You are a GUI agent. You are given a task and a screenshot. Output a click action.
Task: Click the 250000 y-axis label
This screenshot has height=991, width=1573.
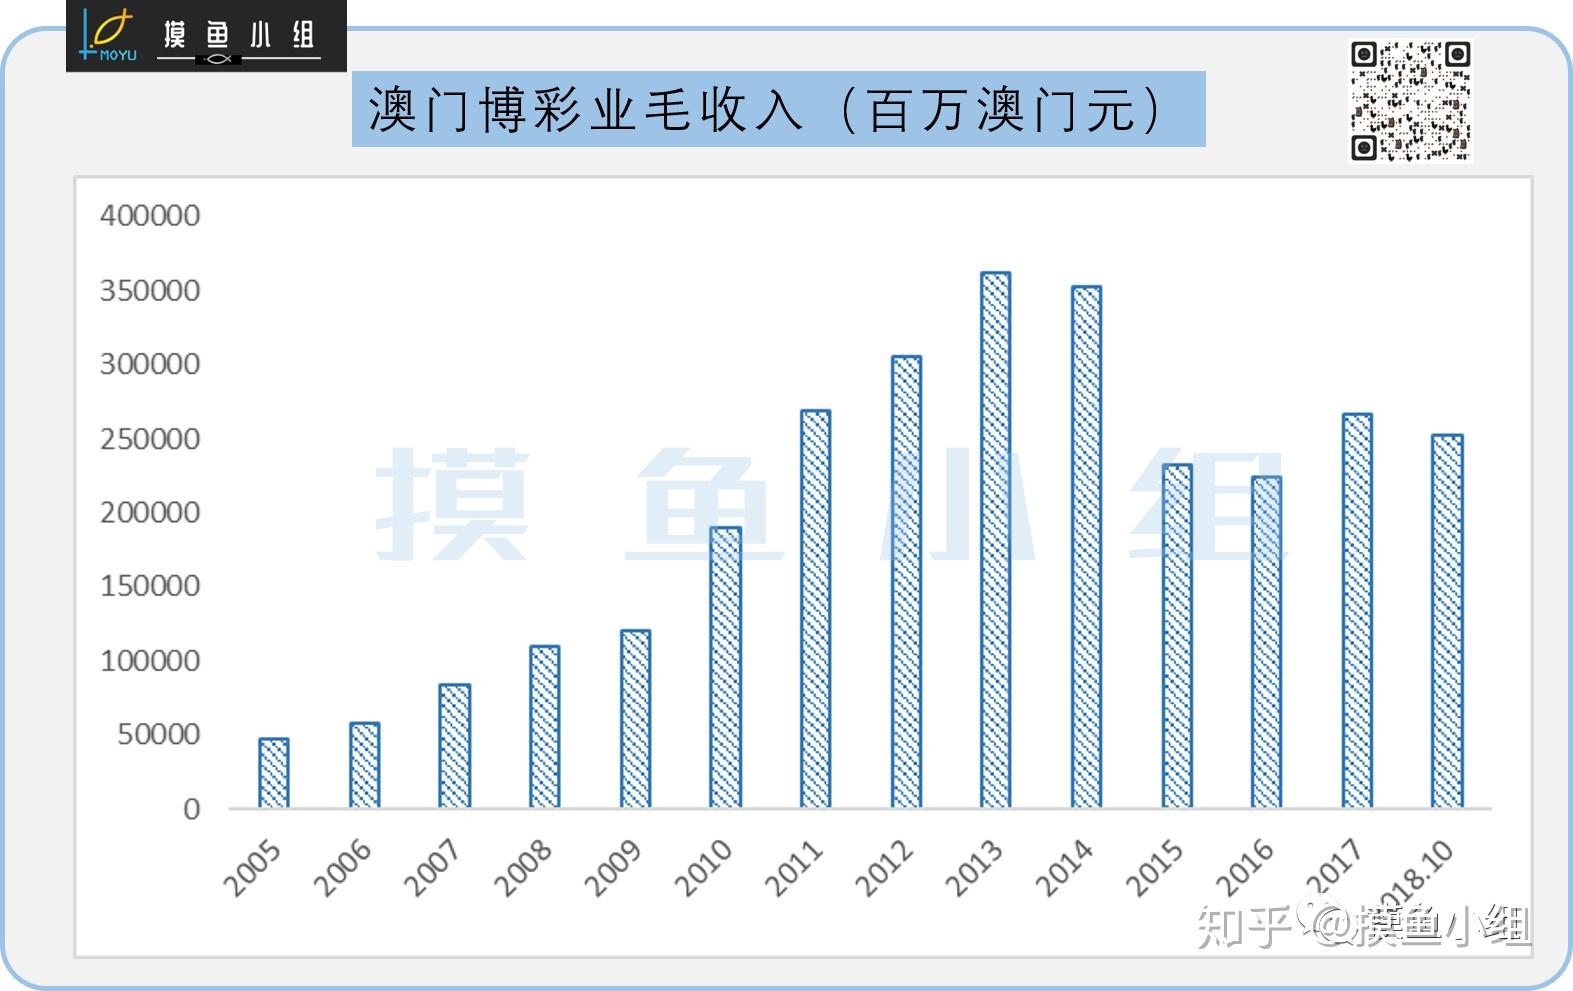(x=150, y=438)
